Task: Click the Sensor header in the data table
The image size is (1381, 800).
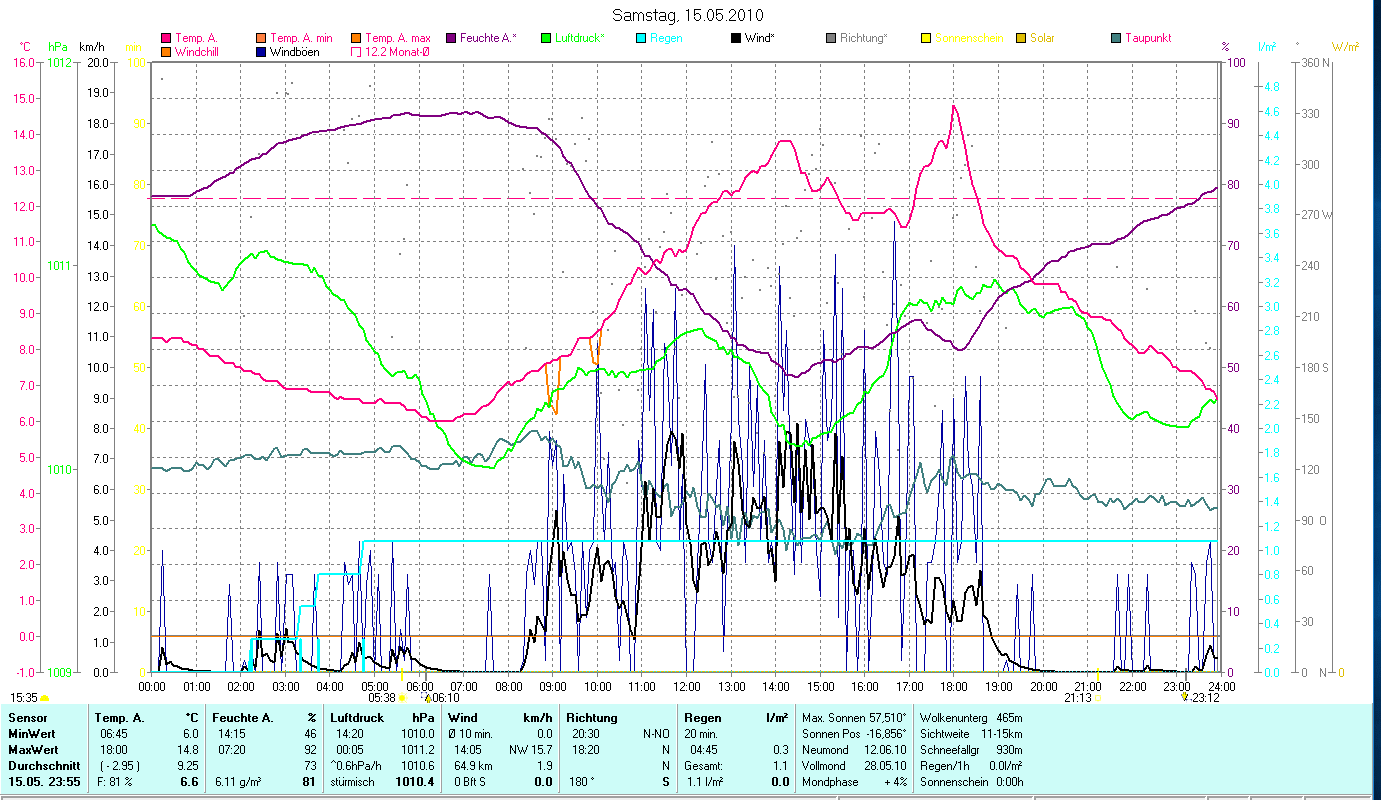Action: click(x=26, y=718)
